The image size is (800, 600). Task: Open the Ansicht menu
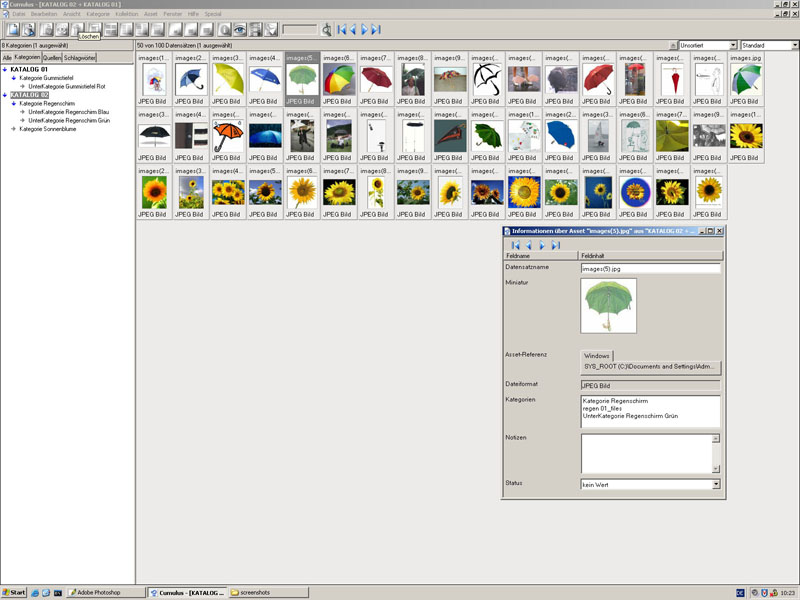point(72,14)
